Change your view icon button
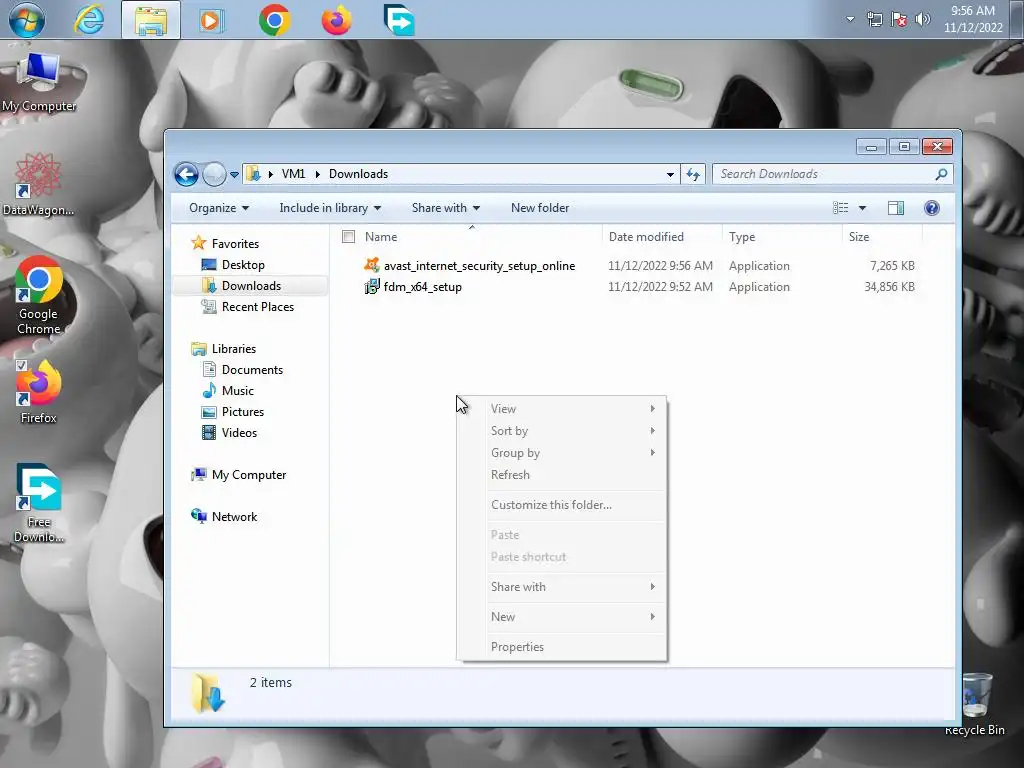Screen dimensions: 1024x768 [840, 208]
